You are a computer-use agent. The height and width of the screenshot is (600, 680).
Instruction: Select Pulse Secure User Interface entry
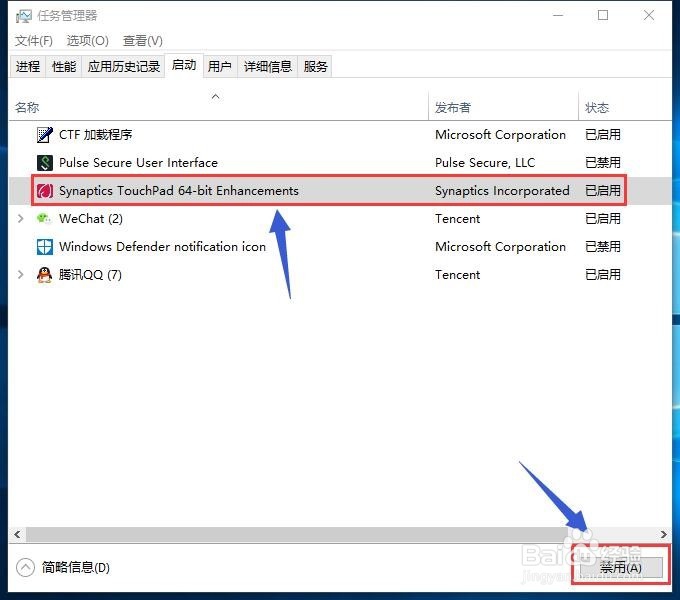pos(138,163)
